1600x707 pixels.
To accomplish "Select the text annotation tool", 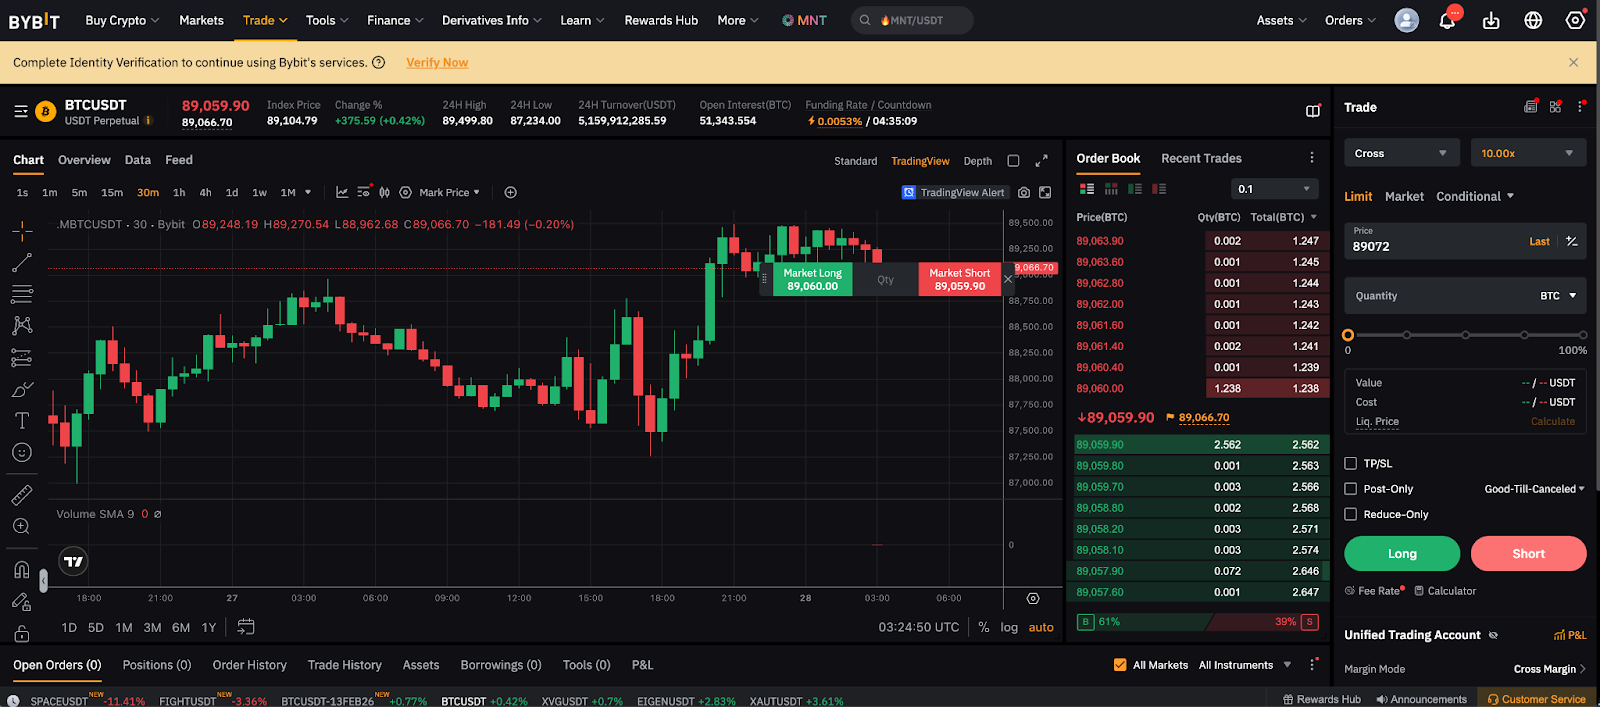I will pos(22,420).
